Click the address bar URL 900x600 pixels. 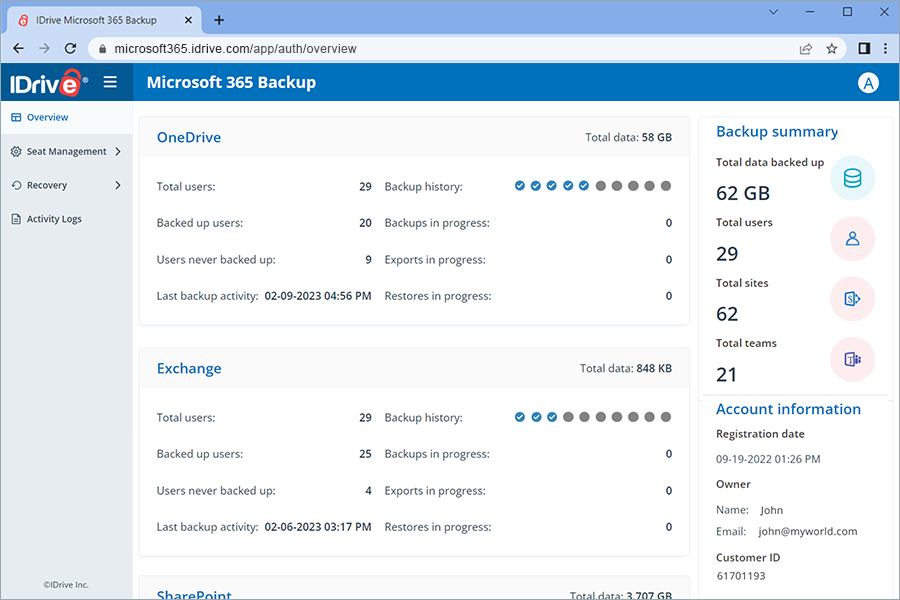coord(235,49)
